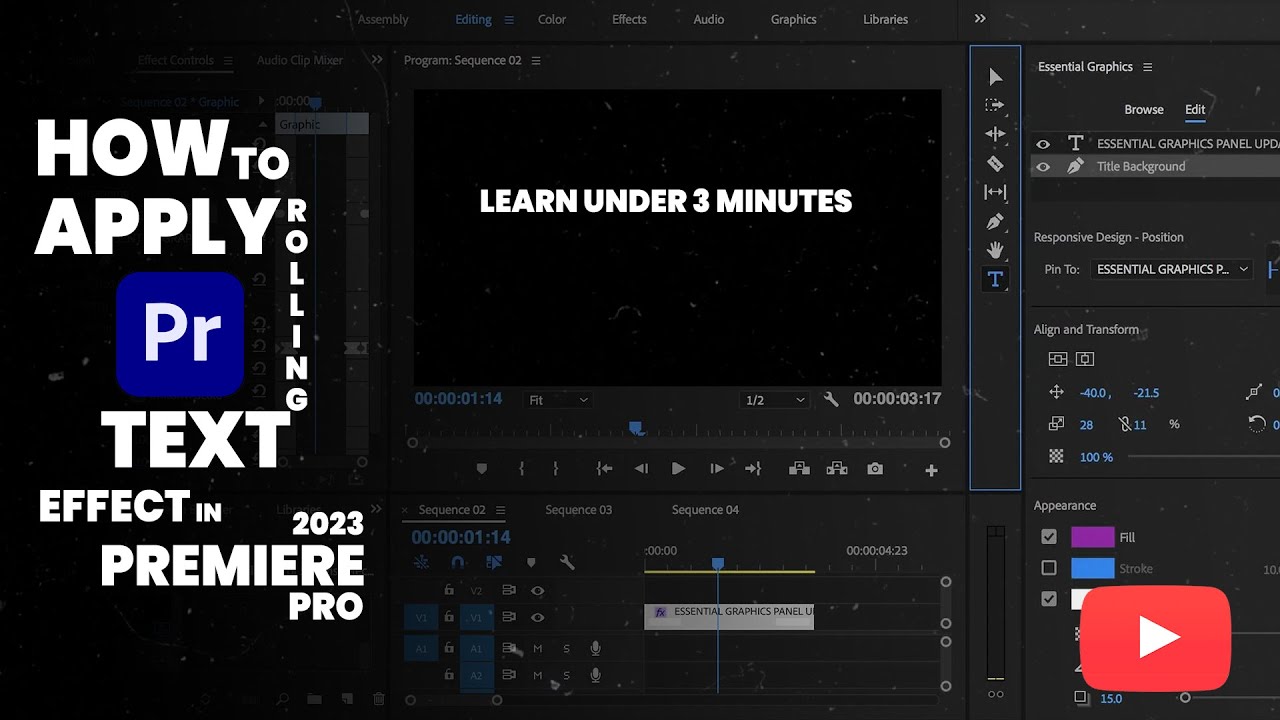Go to In point in monitor
1280x720 pixels.
(604, 469)
